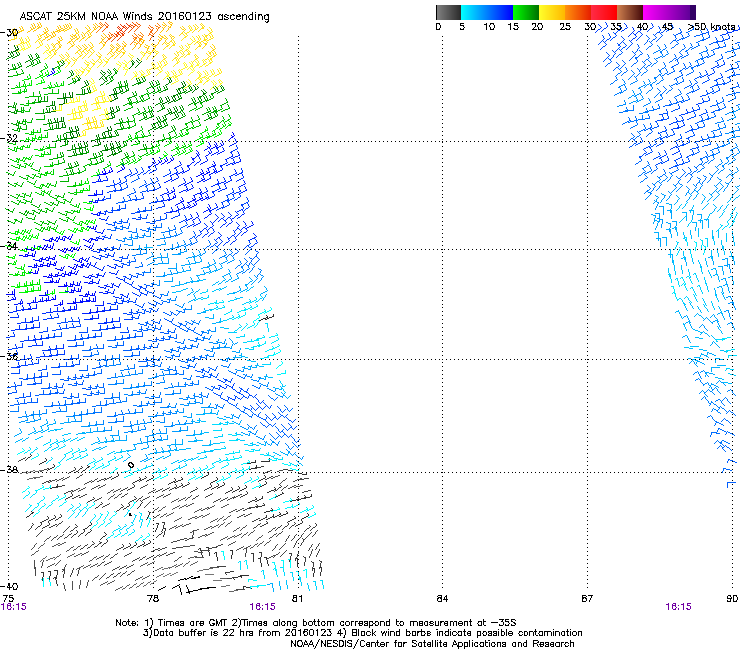Click the yellow 20-25 knots legend segment
Screen dimensions: 740x650
coord(552,12)
